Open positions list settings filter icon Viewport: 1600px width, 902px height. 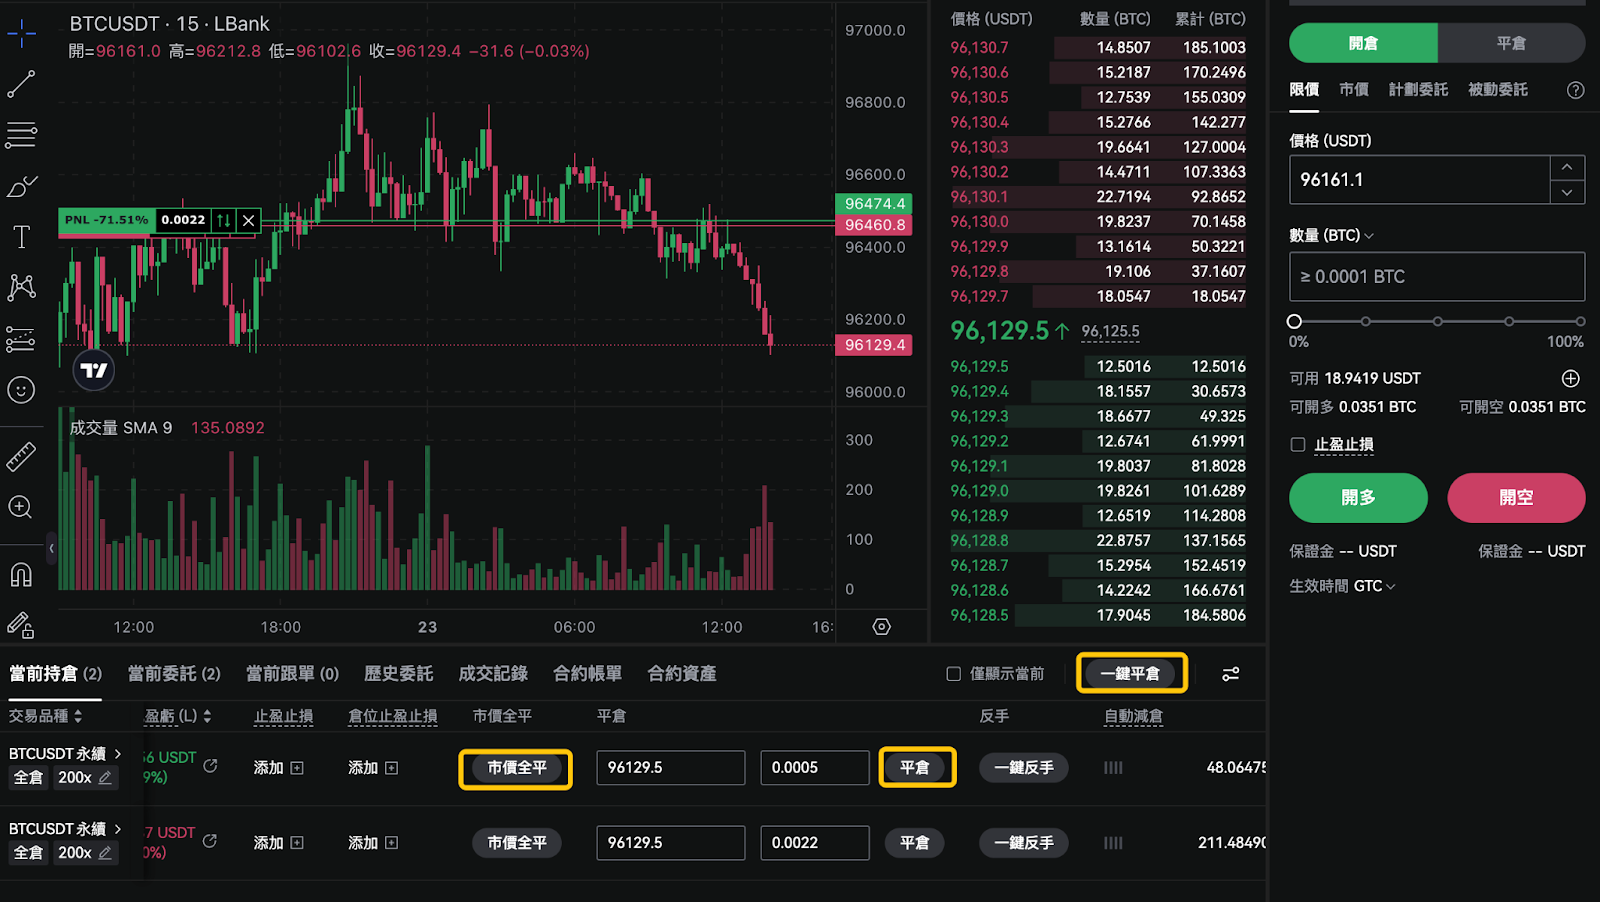pos(1231,674)
